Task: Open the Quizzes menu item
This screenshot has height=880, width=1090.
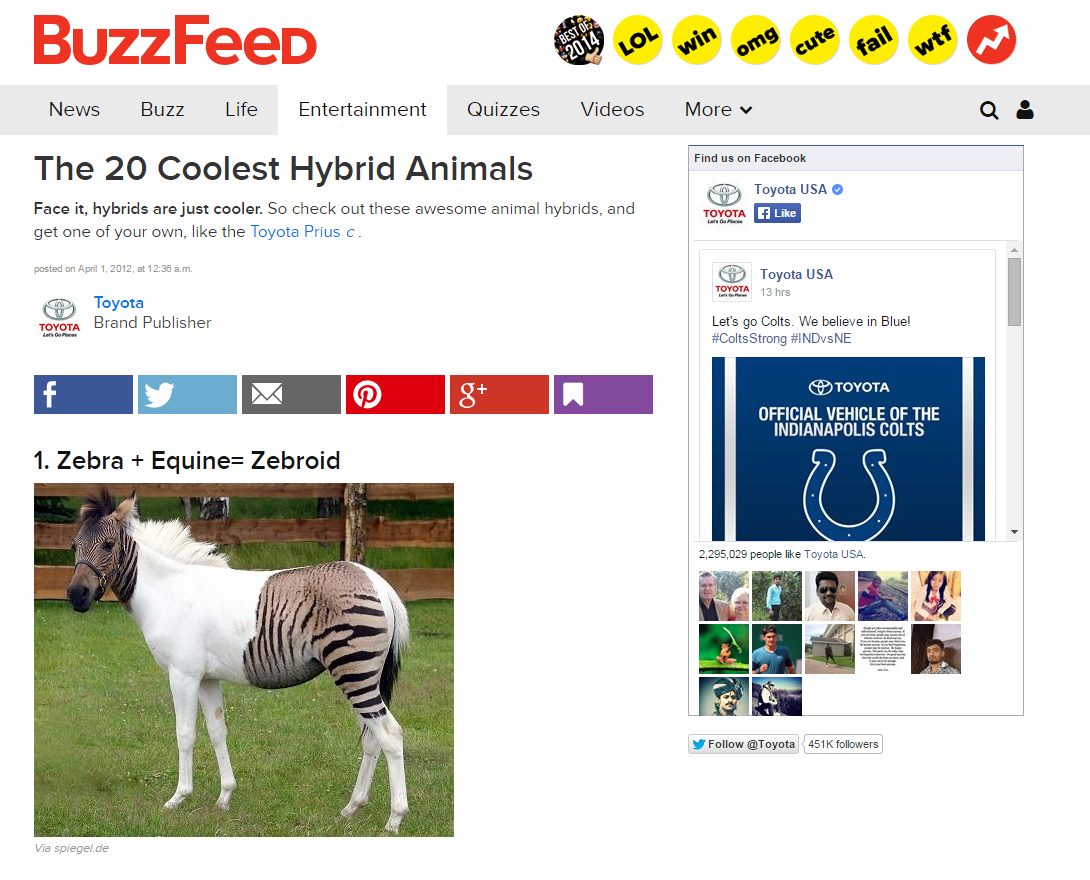Action: 503,110
